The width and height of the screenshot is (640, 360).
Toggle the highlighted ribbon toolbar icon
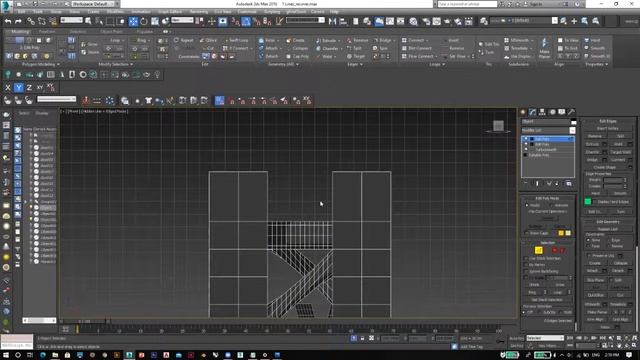click(379, 21)
